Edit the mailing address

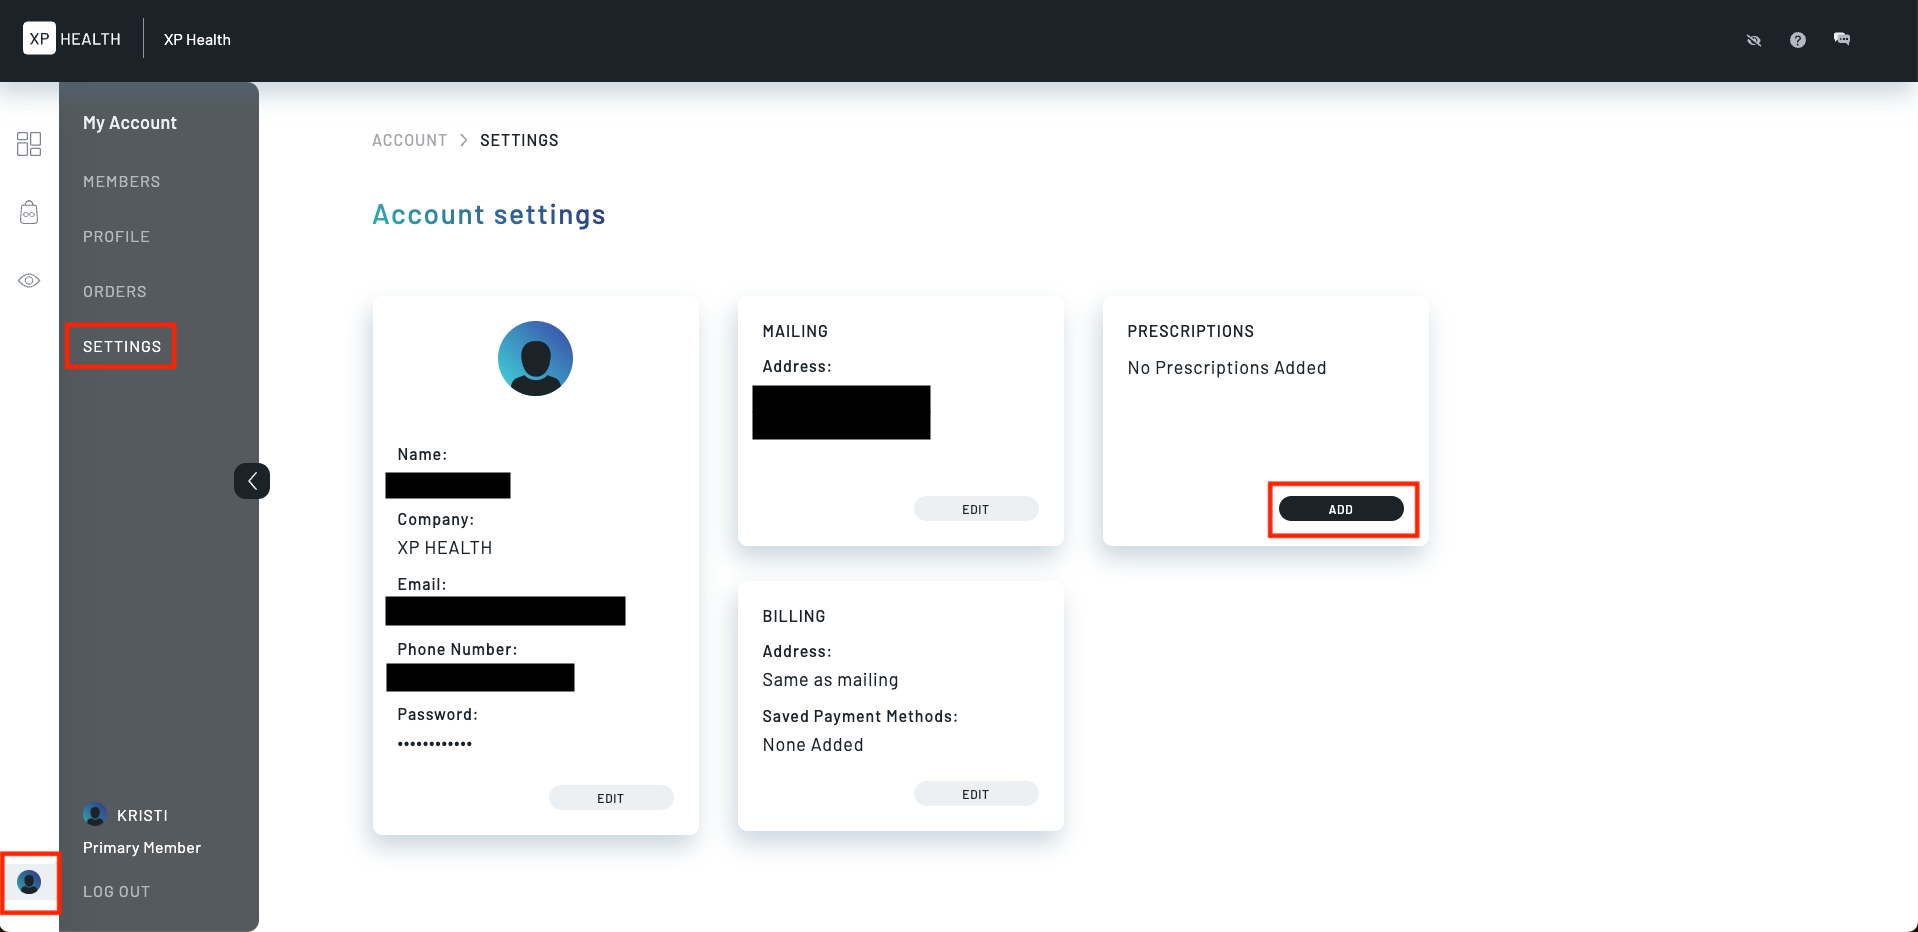pos(975,509)
